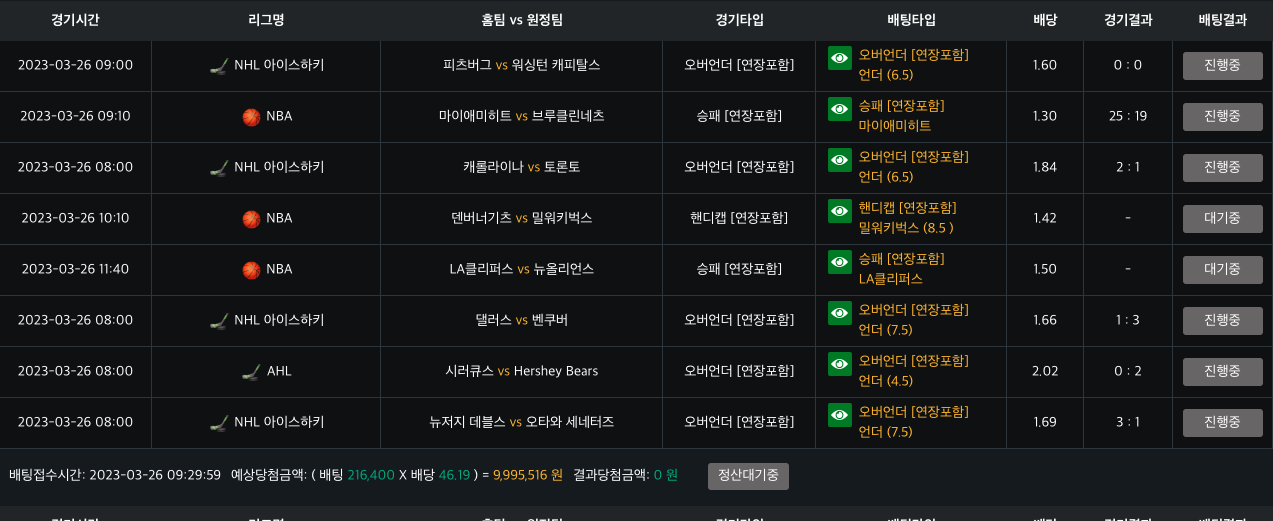The height and width of the screenshot is (521, 1273).
Task: Click the 9,995,516 원 expected payout amount
Action: click(528, 475)
